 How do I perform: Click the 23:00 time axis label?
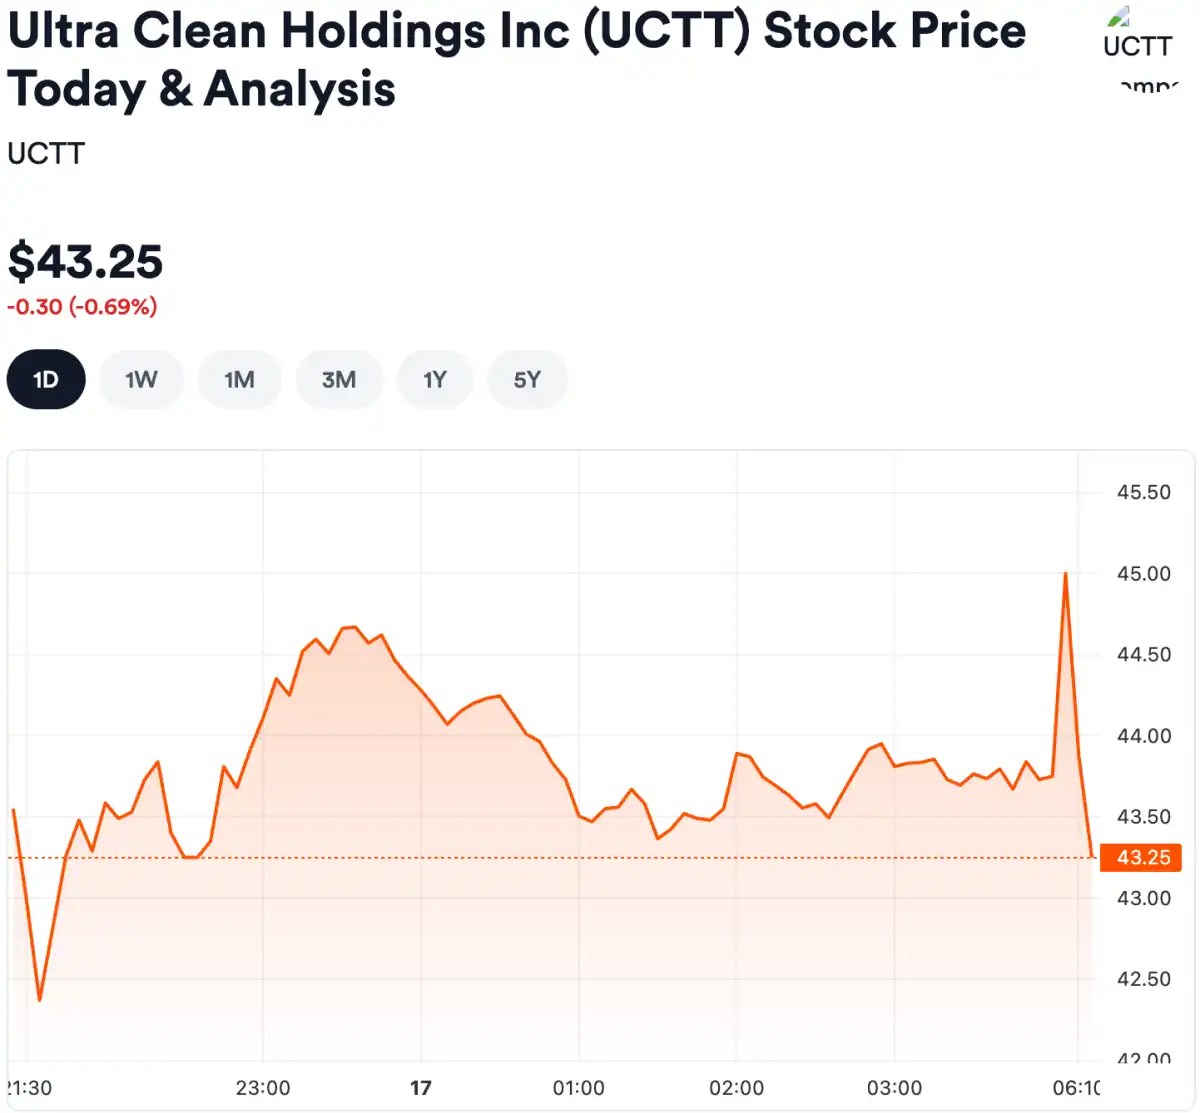coord(263,1088)
